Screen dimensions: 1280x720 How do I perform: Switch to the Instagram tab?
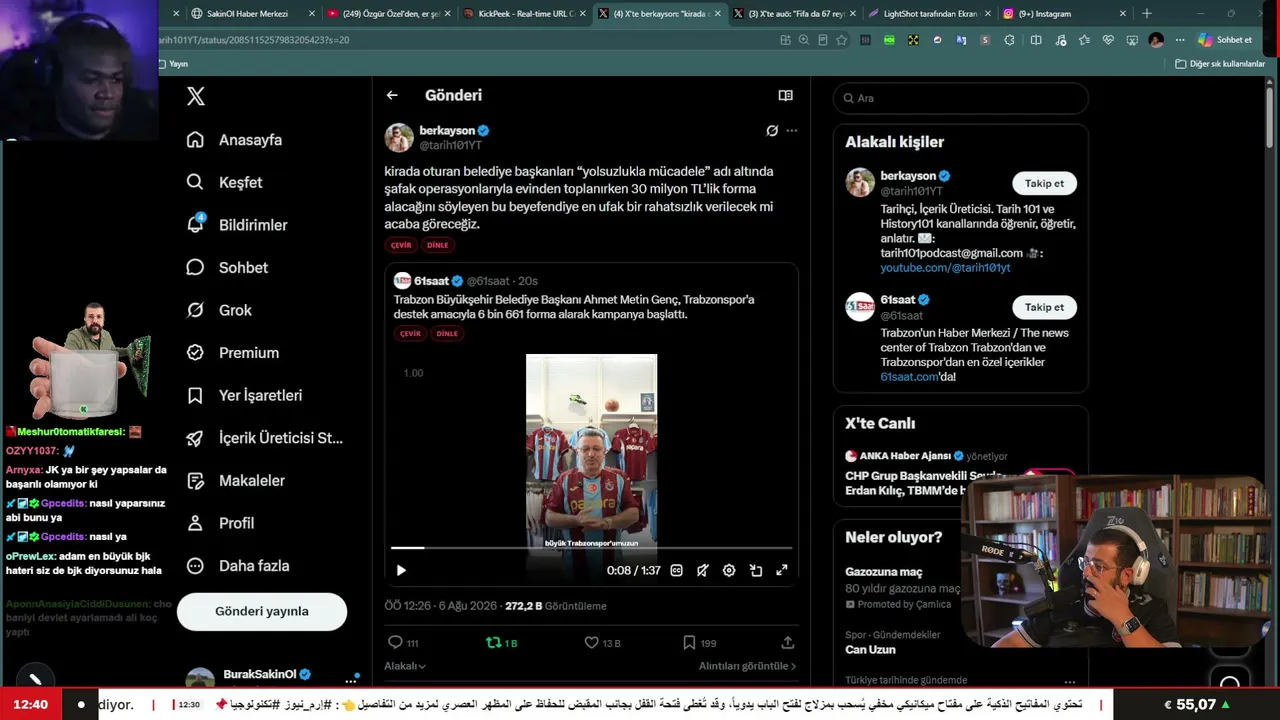pyautogui.click(x=1065, y=14)
